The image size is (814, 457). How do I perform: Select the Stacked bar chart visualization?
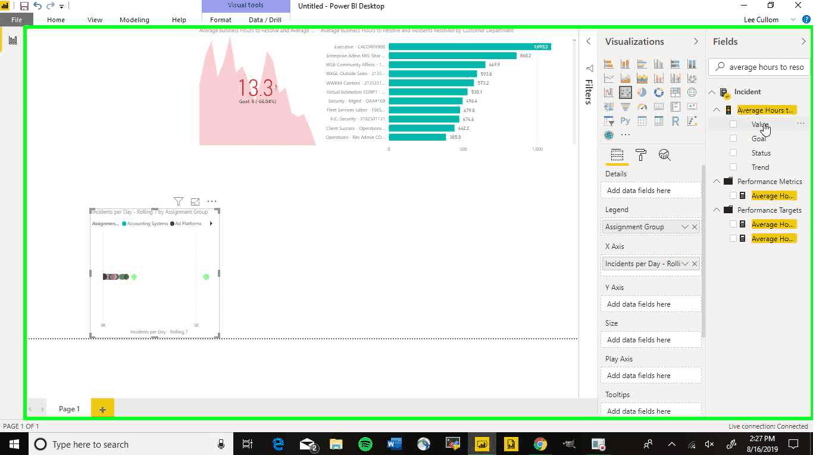608,64
